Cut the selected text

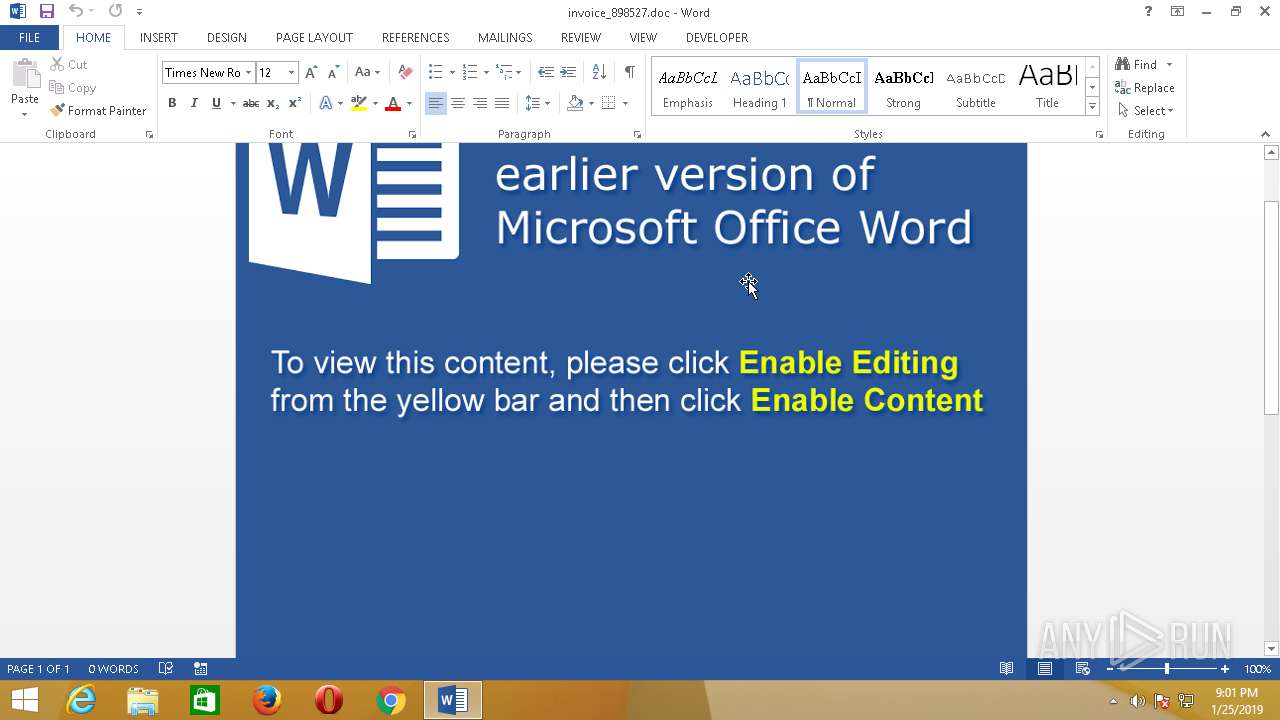tap(68, 64)
